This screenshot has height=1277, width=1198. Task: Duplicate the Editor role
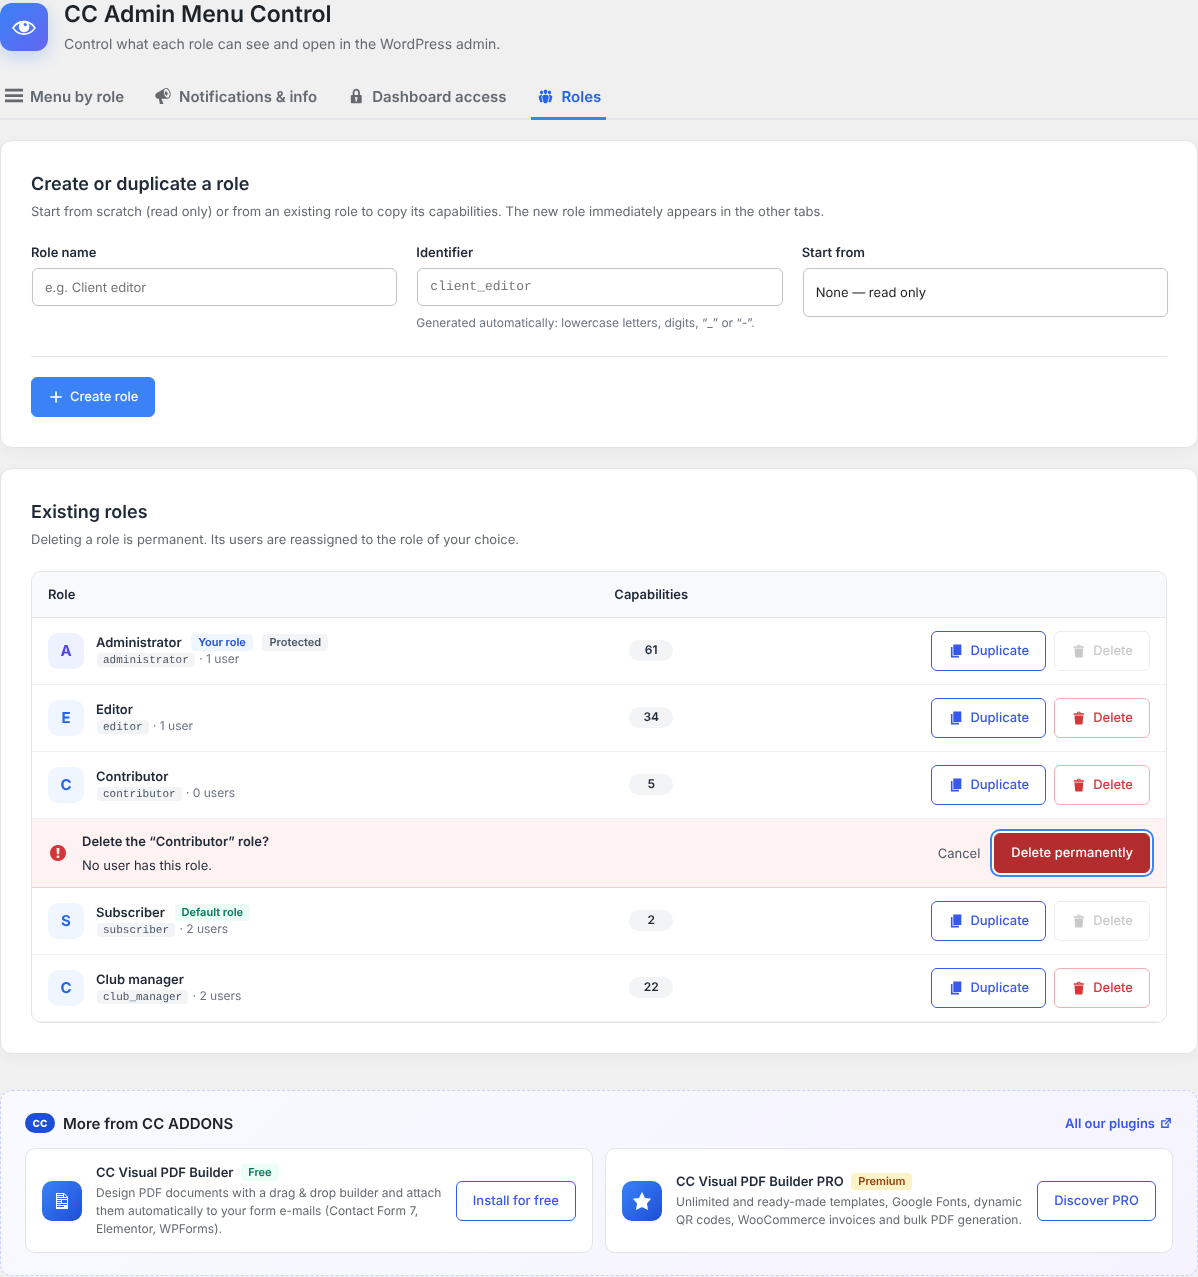988,718
